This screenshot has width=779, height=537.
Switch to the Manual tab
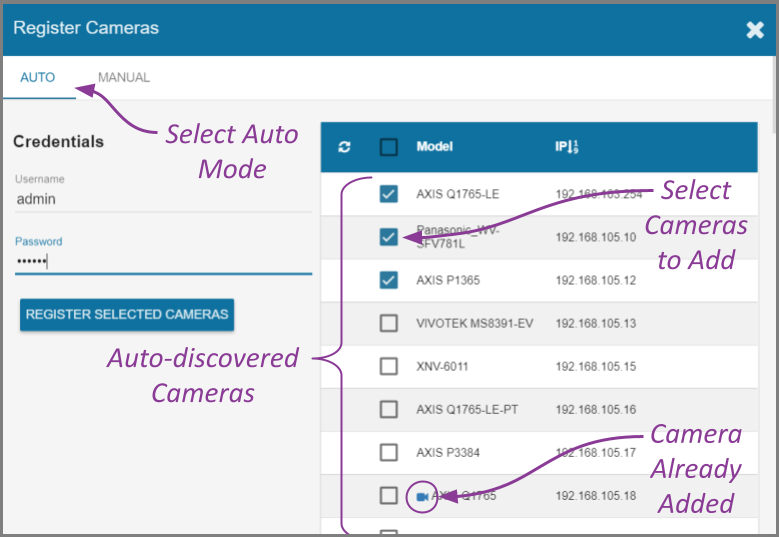point(124,78)
